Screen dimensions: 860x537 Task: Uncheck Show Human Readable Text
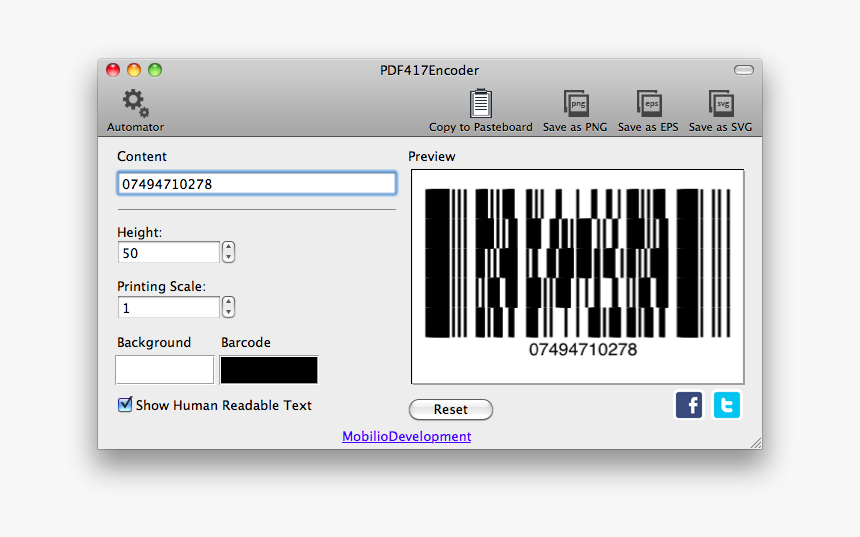(125, 405)
